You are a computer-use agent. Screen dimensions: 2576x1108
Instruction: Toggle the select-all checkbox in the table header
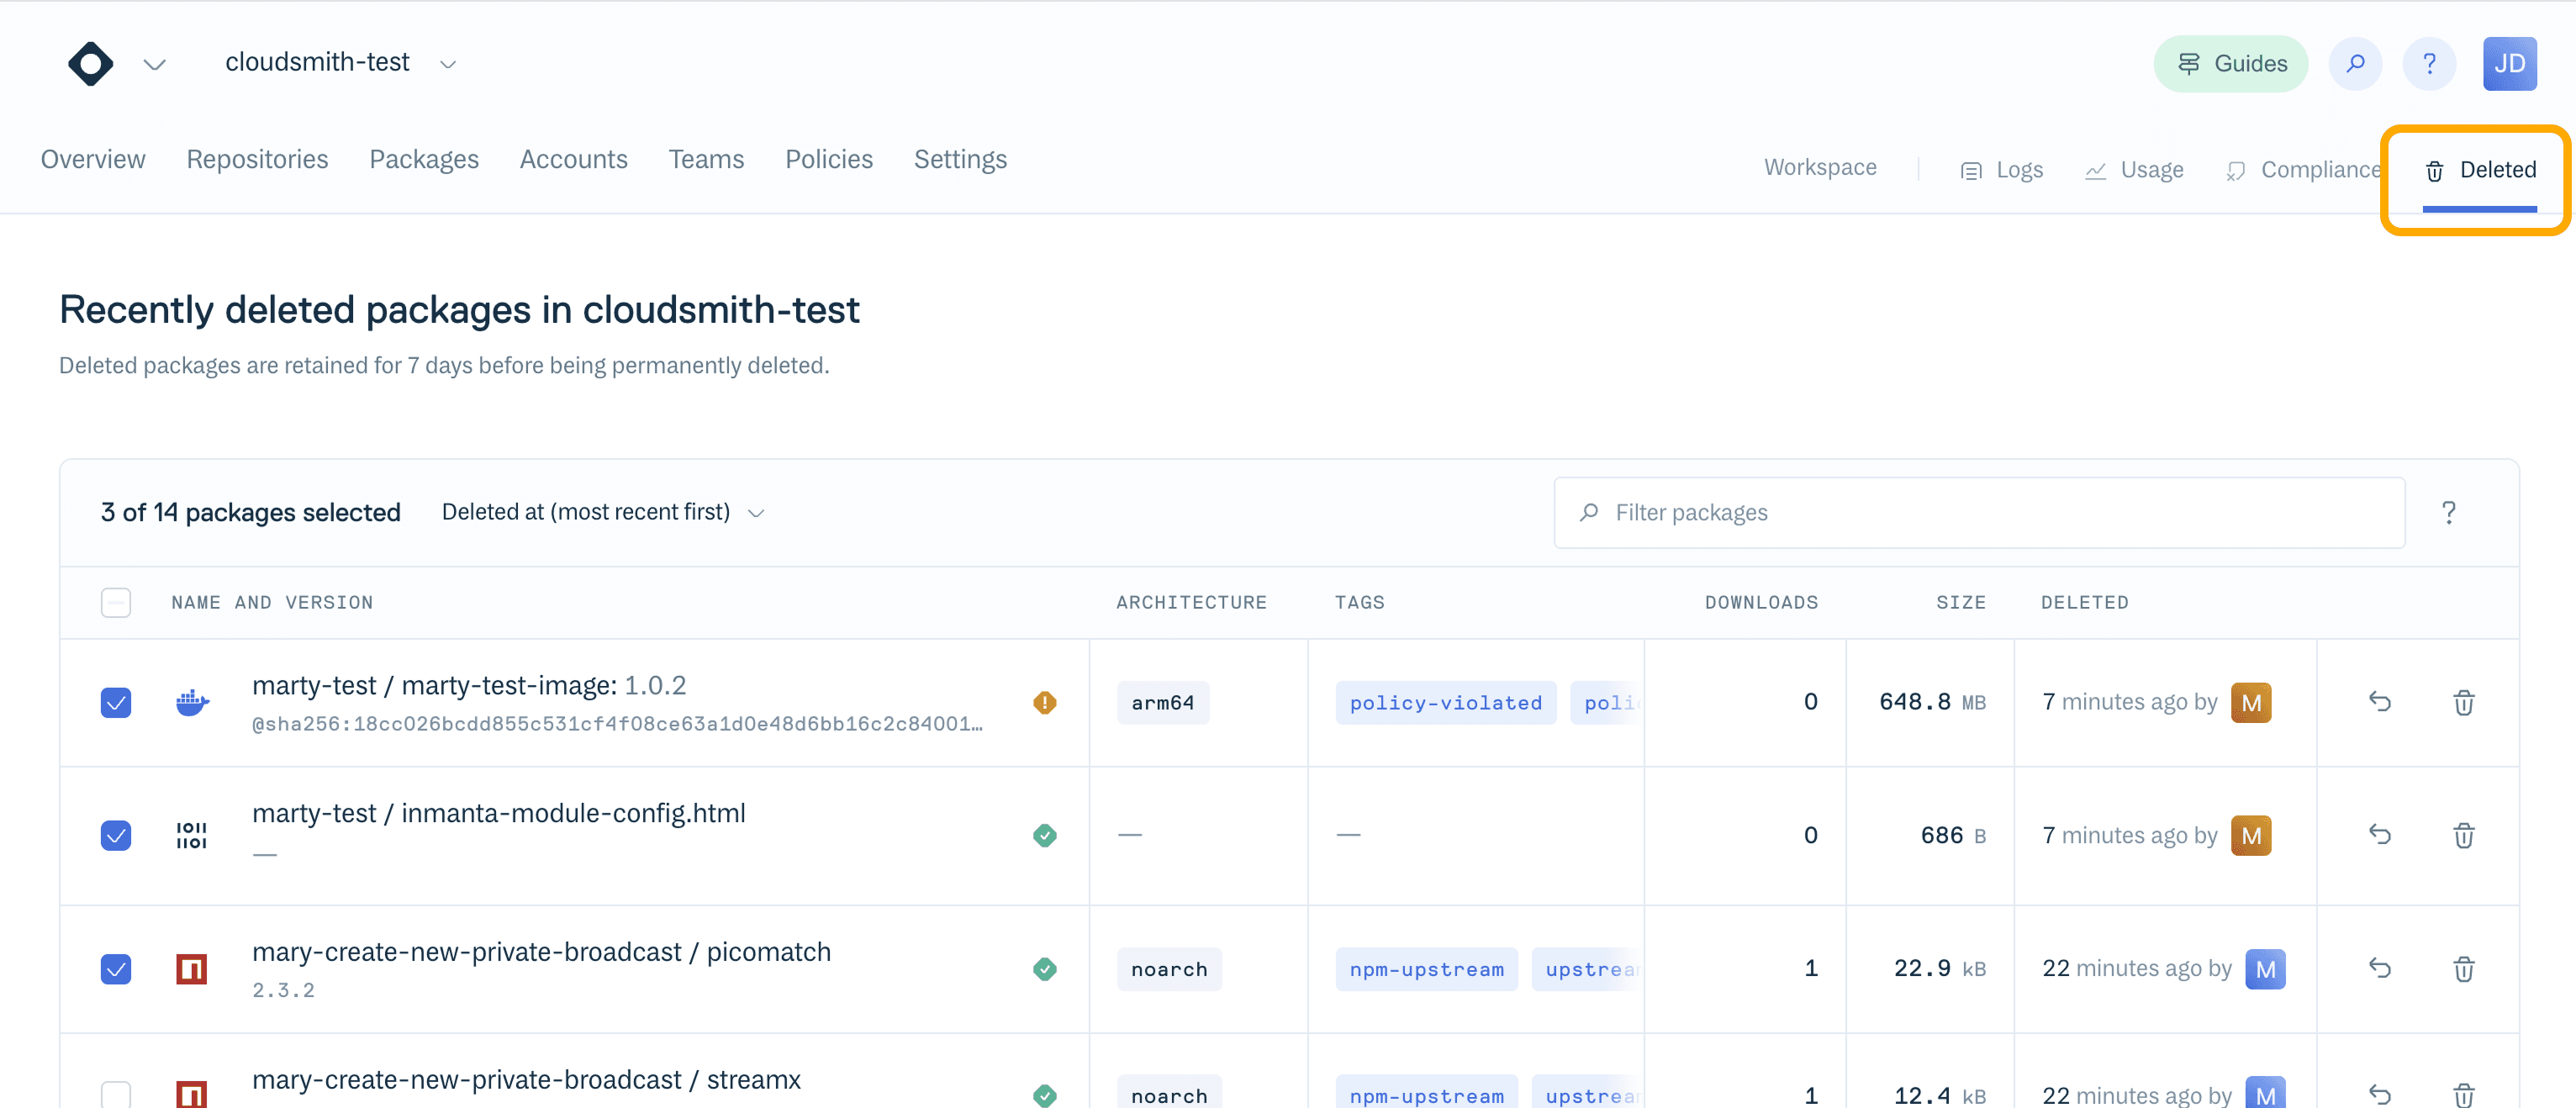click(116, 602)
